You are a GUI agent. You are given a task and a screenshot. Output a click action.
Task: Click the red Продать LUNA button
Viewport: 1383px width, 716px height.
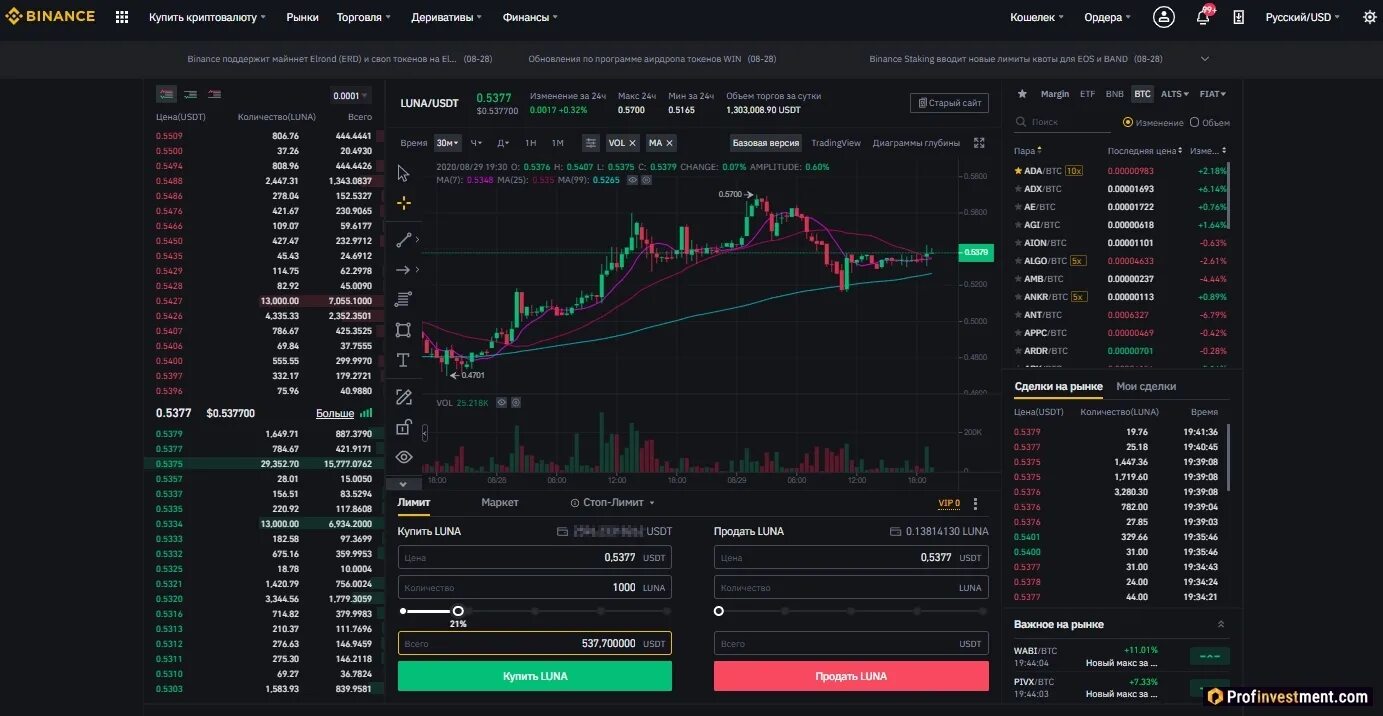pyautogui.click(x=851, y=676)
